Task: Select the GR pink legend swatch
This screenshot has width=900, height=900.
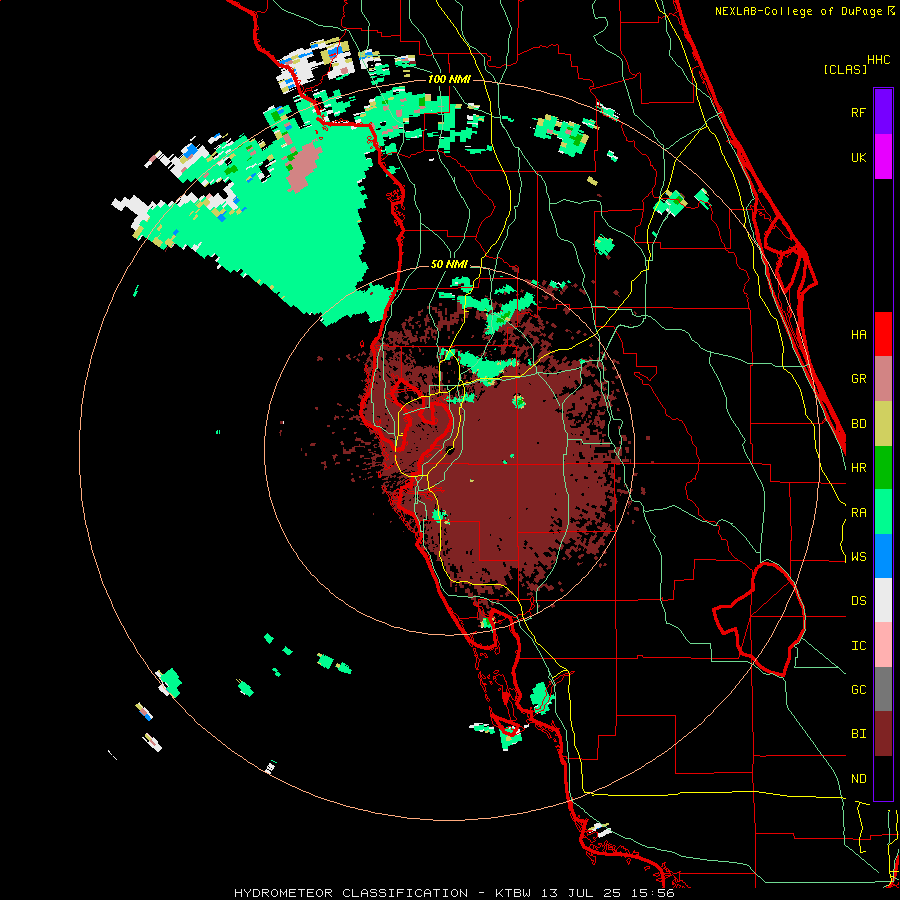Action: [883, 379]
